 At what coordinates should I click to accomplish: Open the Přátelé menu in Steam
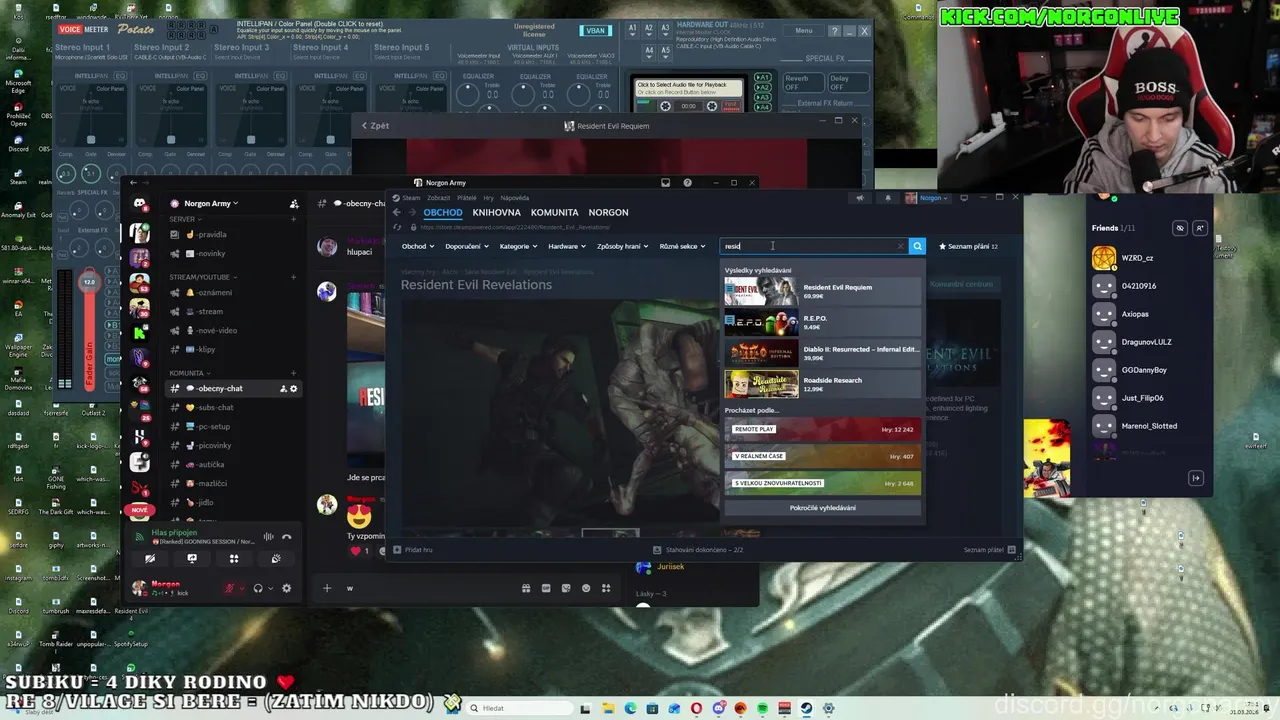(467, 198)
